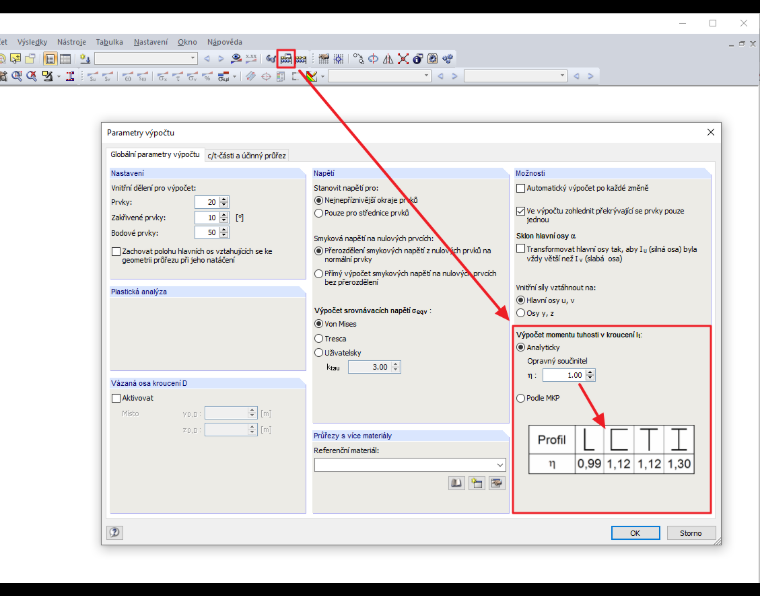Select Pouze pro střednice prvků radio
The height and width of the screenshot is (596, 760).
[x=318, y=213]
